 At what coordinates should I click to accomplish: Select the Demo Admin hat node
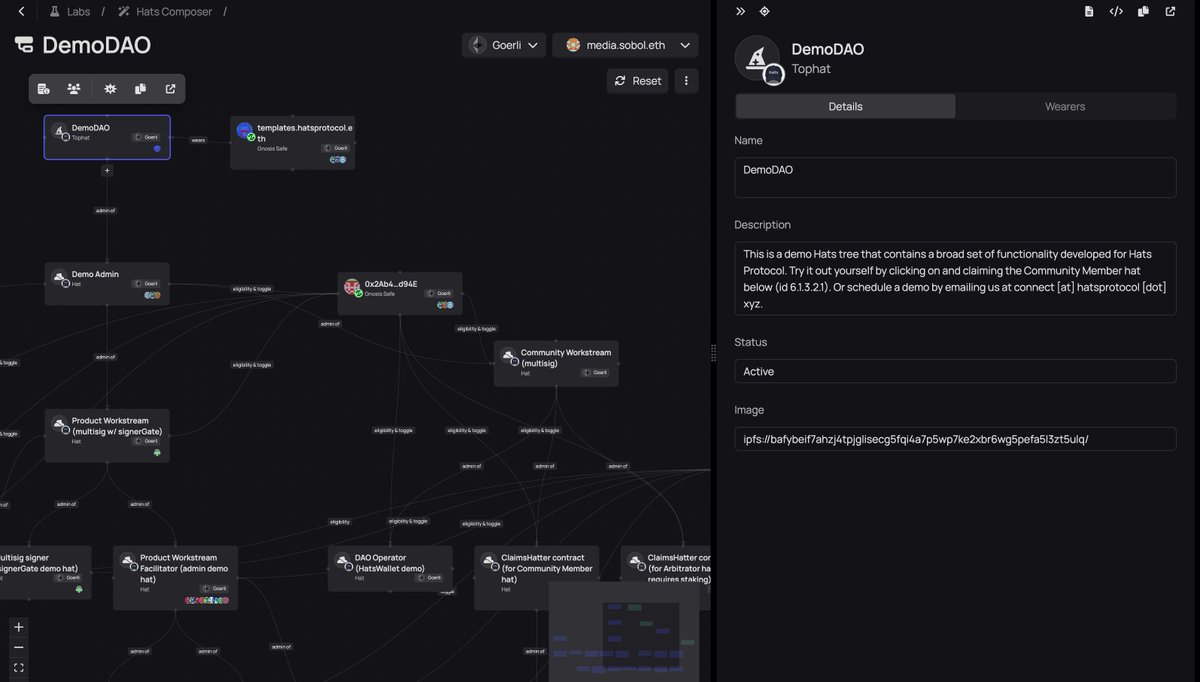pos(107,284)
